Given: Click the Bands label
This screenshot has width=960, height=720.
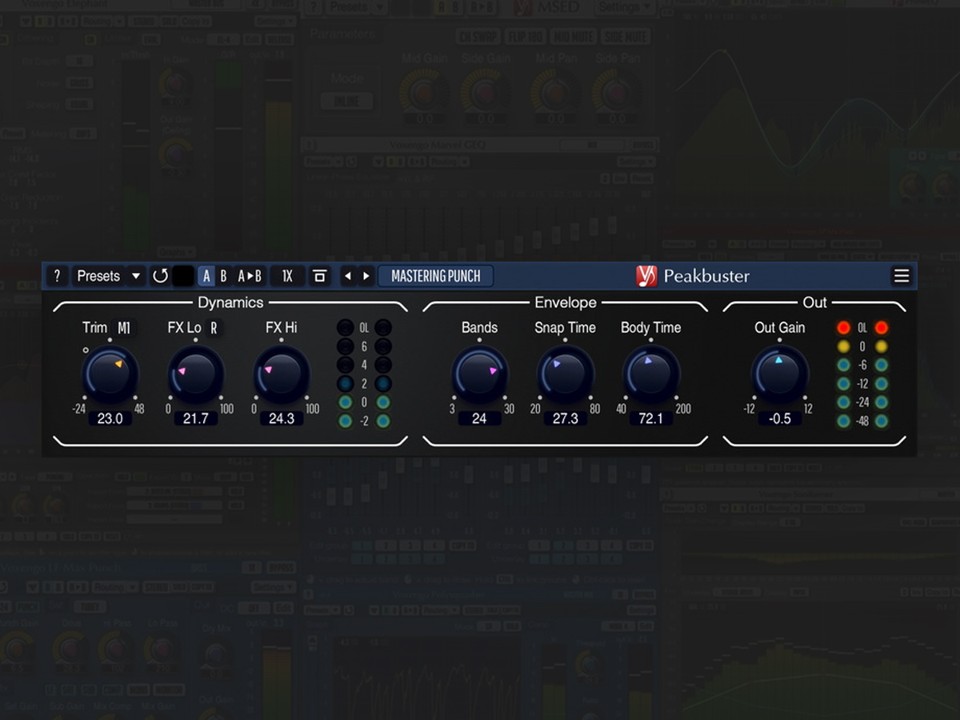Looking at the screenshot, I should 479,328.
